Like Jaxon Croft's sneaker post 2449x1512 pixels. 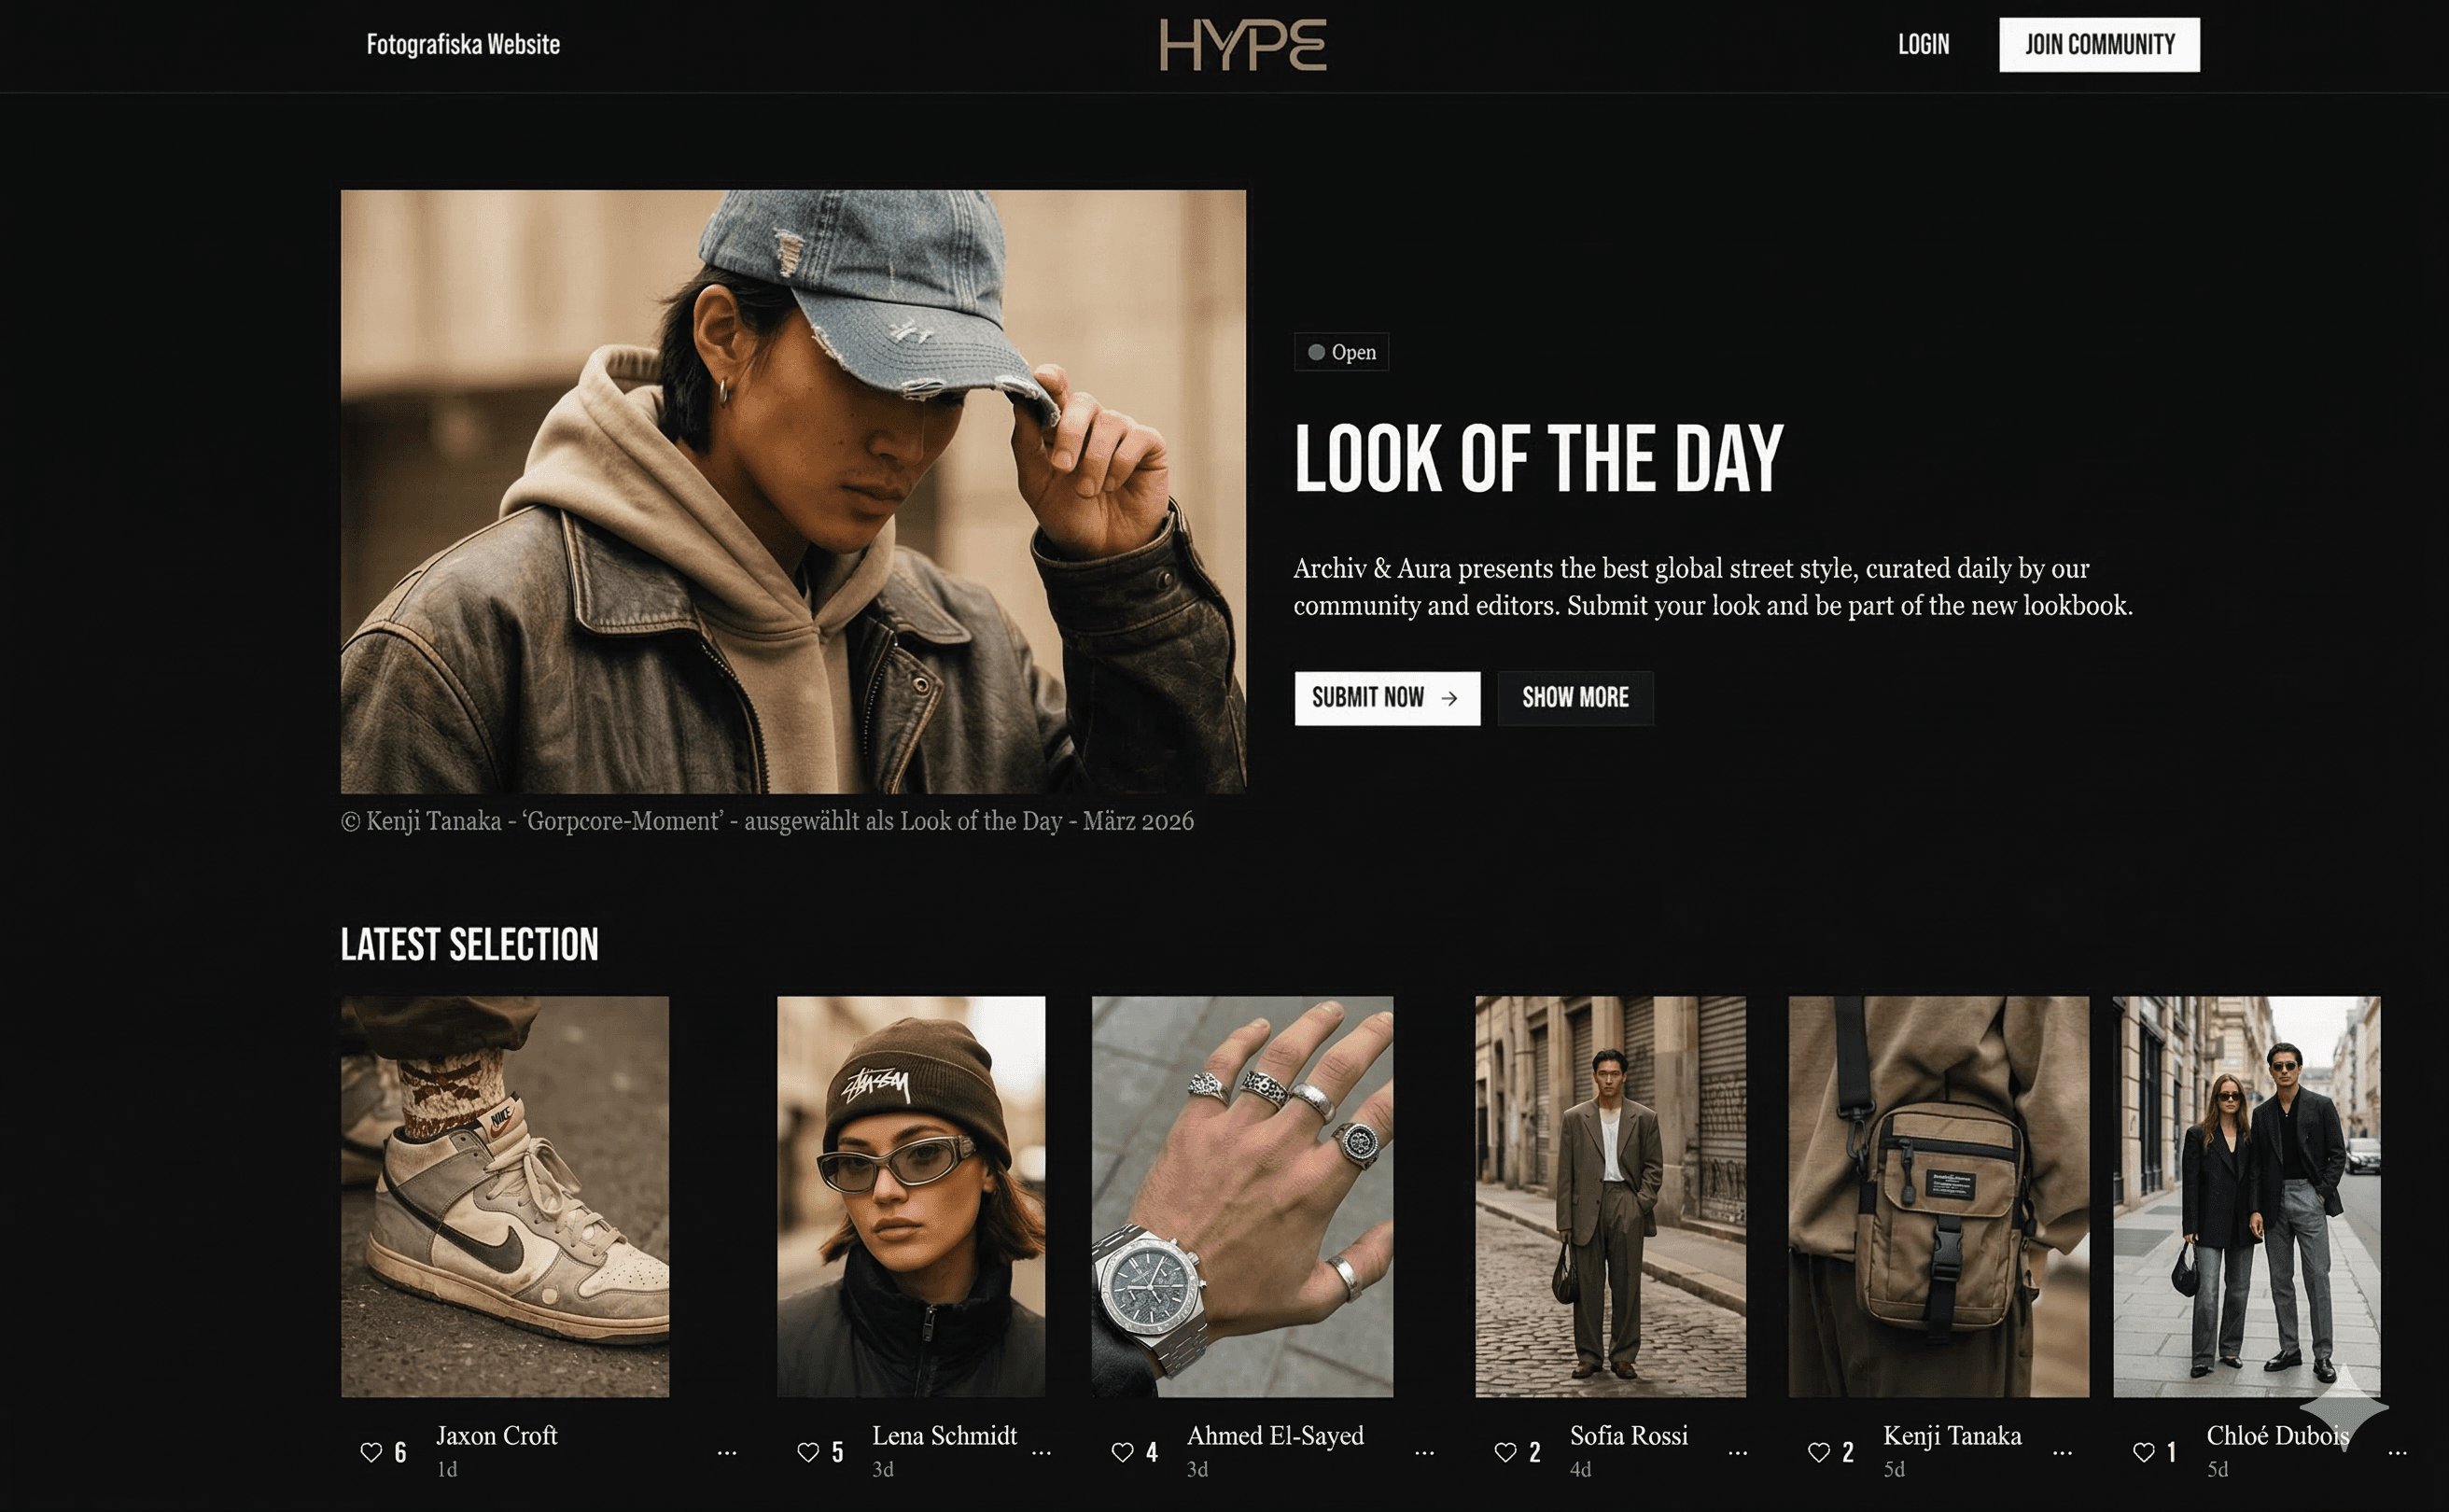371,1452
